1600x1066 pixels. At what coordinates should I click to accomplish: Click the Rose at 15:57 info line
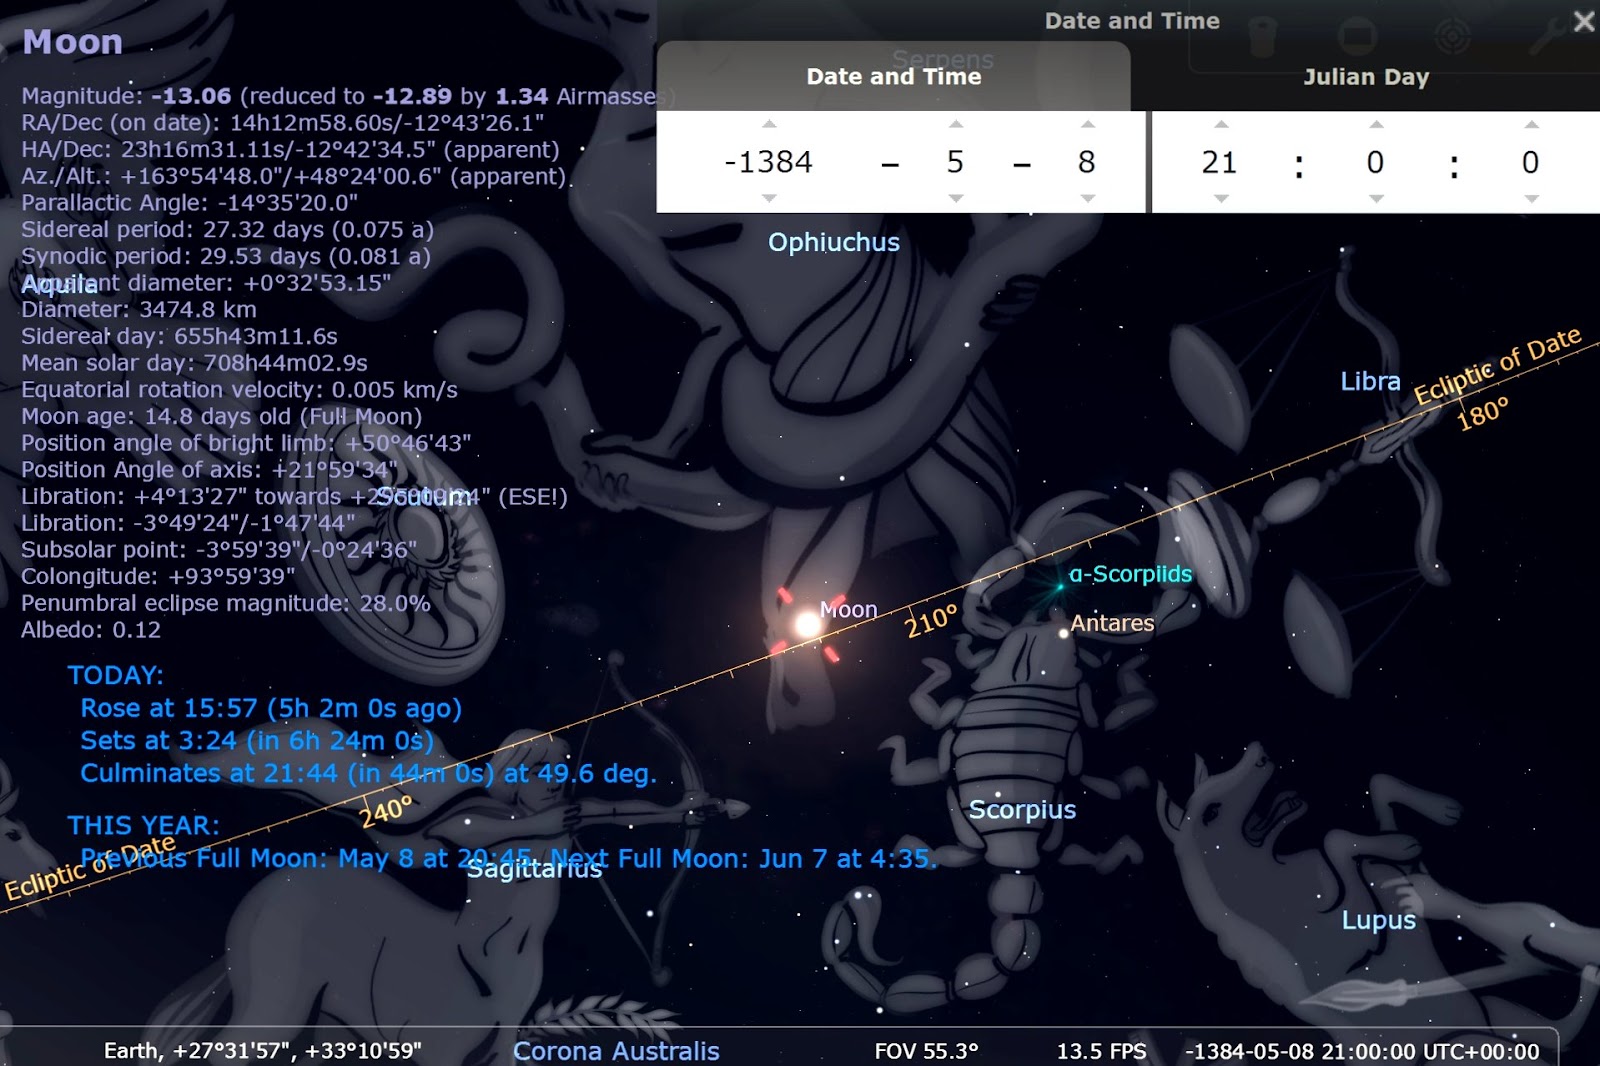click(271, 708)
